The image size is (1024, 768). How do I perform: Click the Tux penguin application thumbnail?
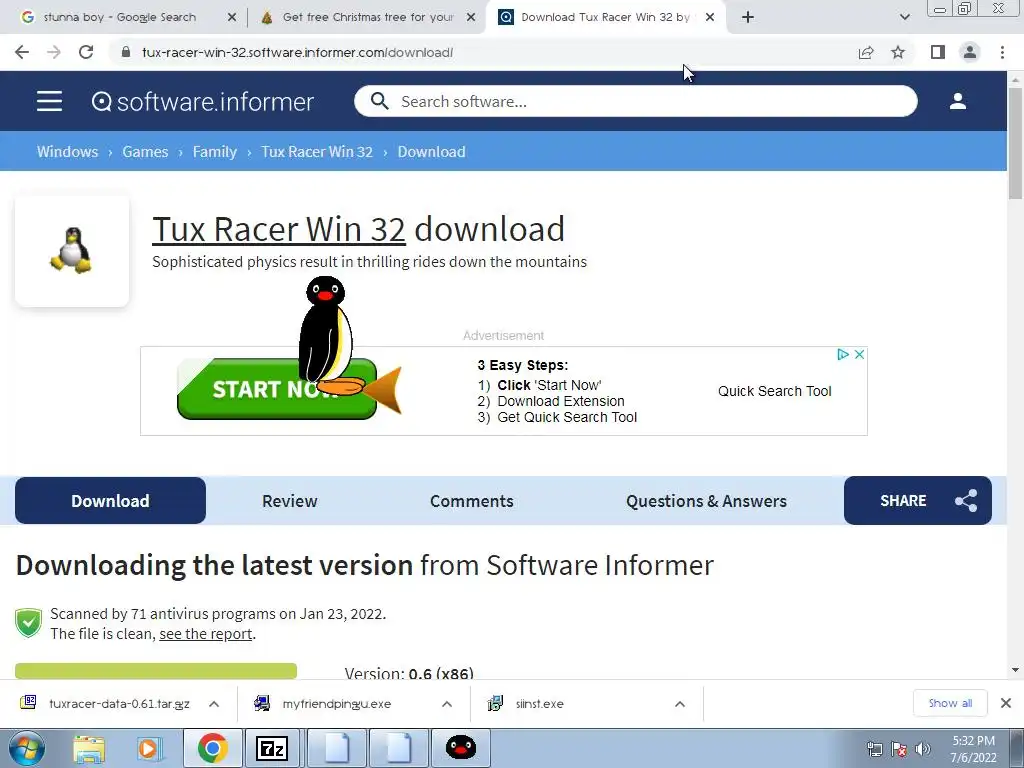click(x=72, y=251)
